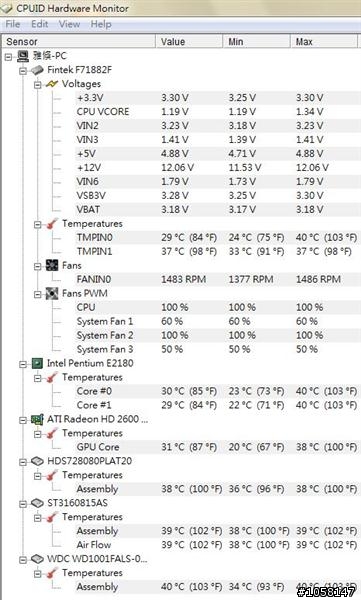Click the Value column header
The image size is (361, 600).
tap(189, 41)
